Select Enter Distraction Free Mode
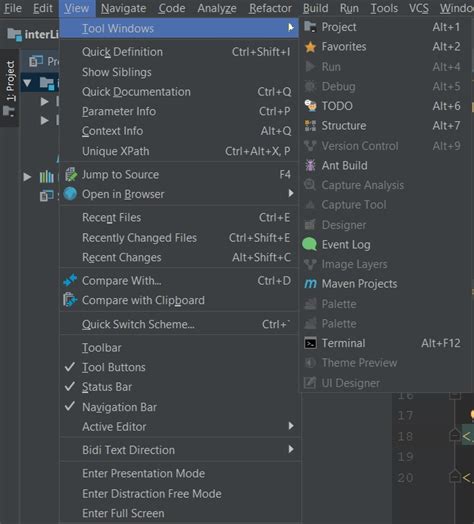This screenshot has width=474, height=524. pos(181,493)
